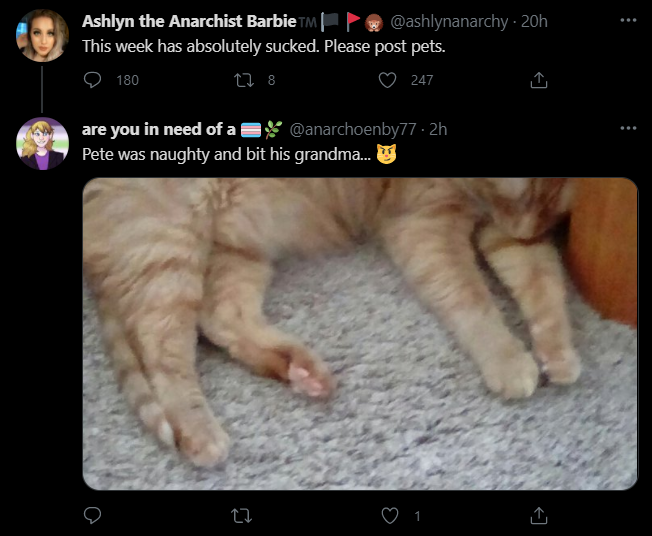This screenshot has width=652, height=536.
Task: Open the 20h timestamp of Ashlyn's tweet
Action: pyautogui.click(x=534, y=21)
